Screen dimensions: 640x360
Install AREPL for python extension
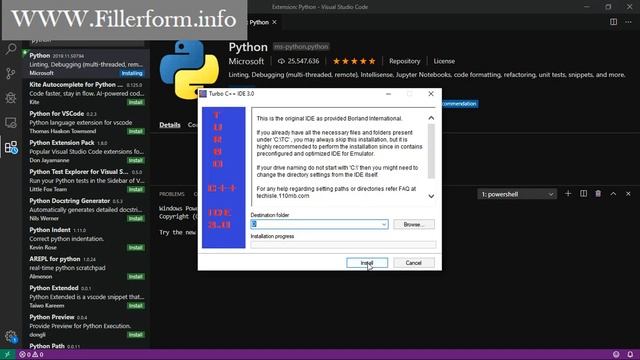coord(136,277)
